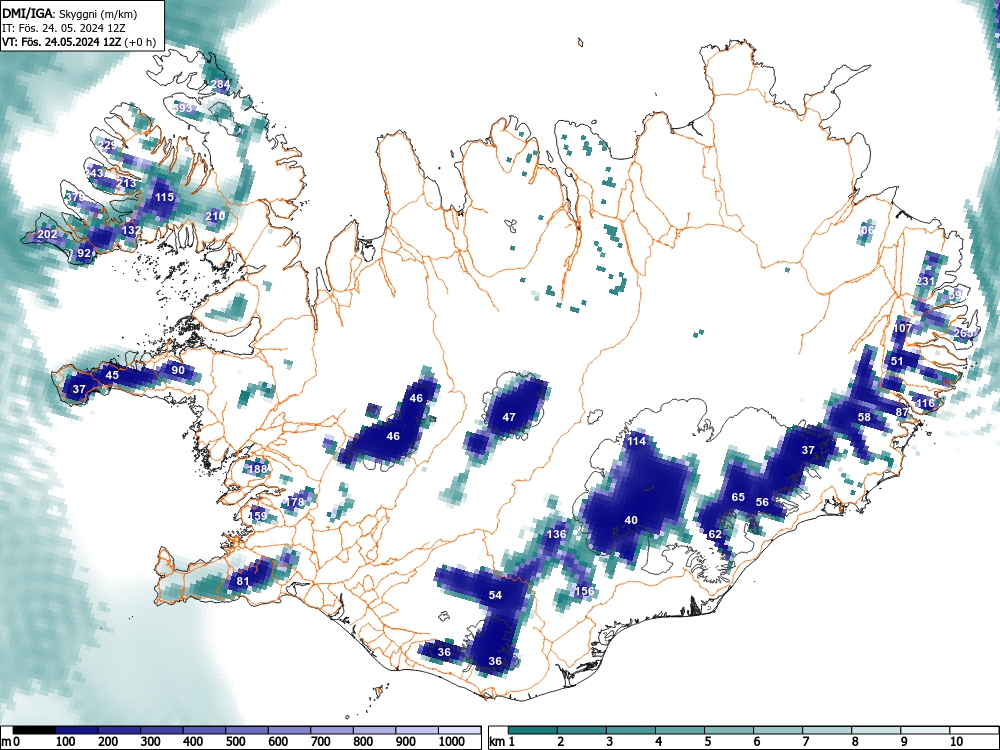Click the 'm 0' legend scale label
1000x750 pixels.
pyautogui.click(x=12, y=742)
